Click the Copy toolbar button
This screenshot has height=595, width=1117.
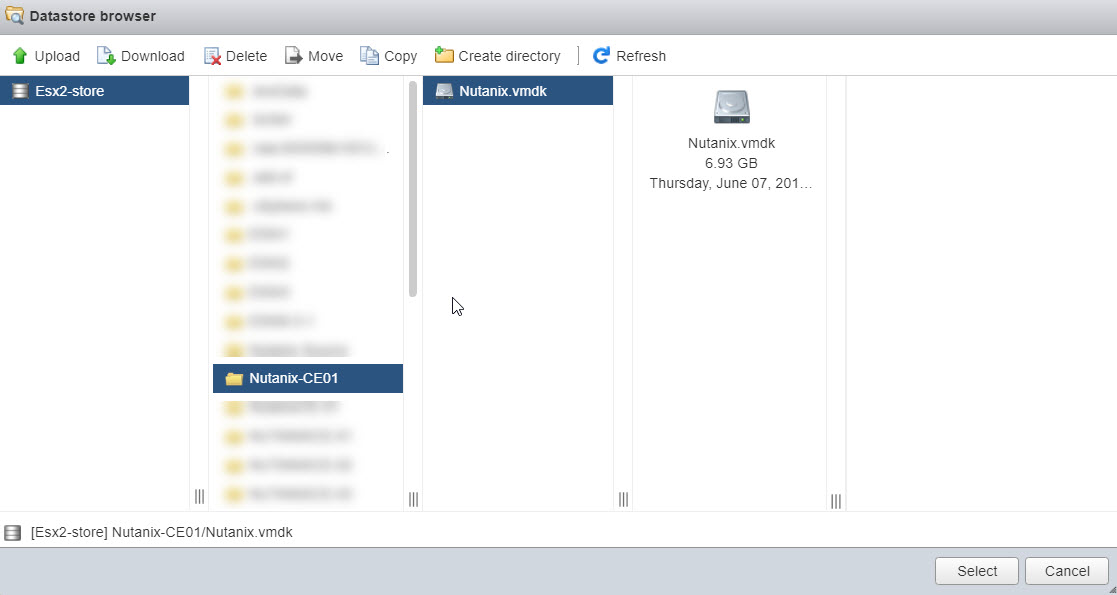(x=388, y=56)
